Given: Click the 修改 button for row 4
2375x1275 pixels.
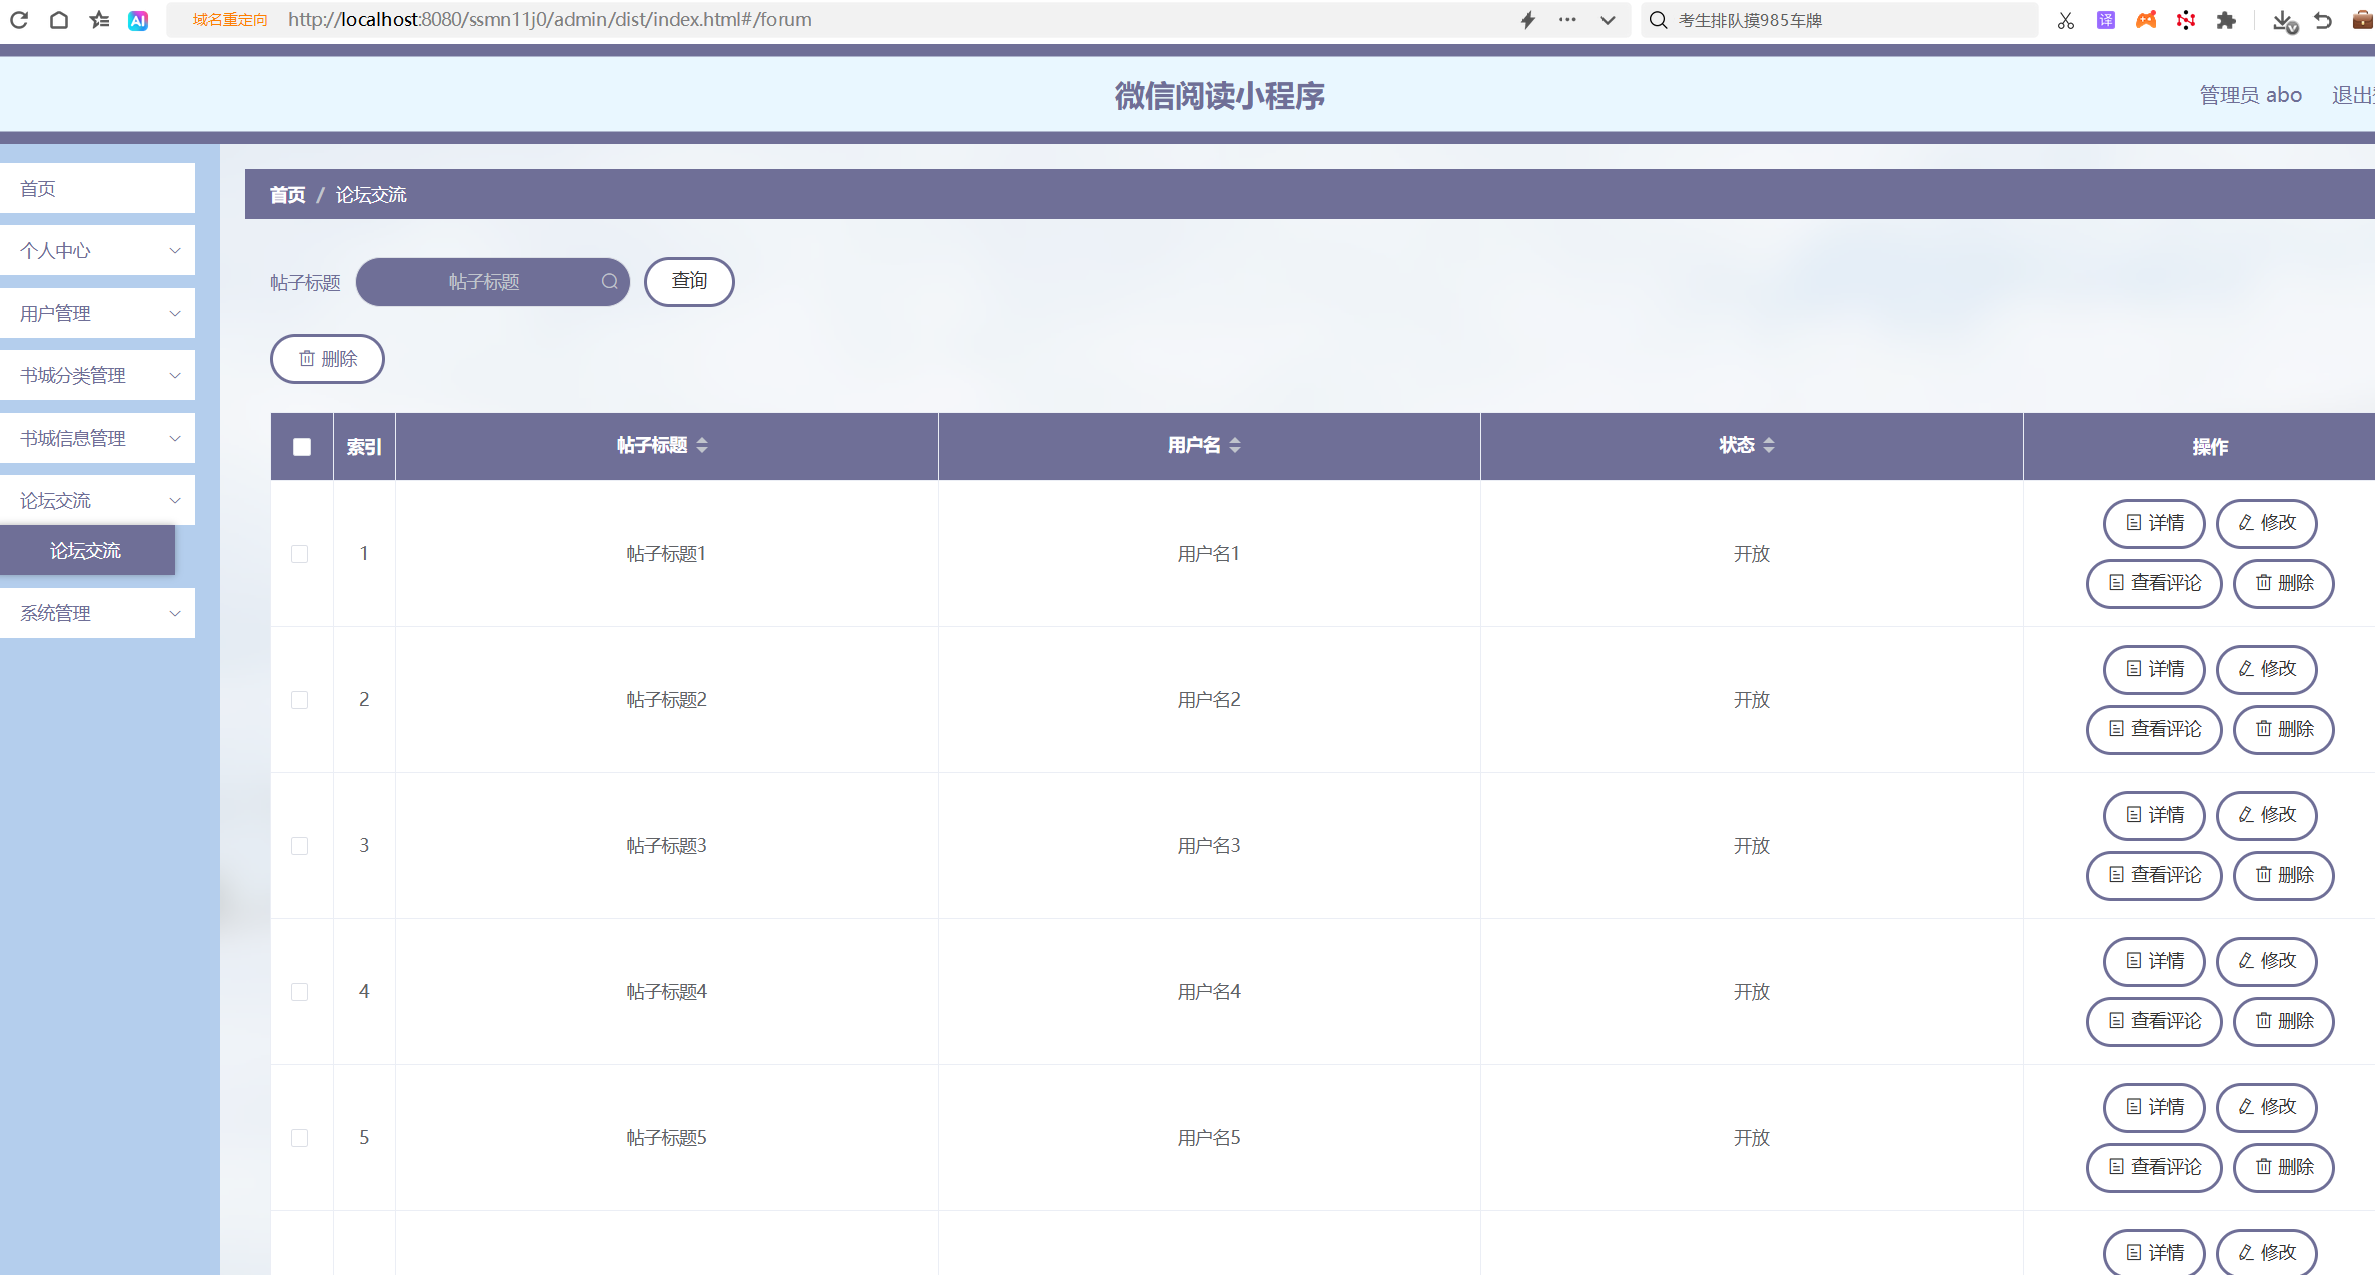Looking at the screenshot, I should [x=2266, y=961].
